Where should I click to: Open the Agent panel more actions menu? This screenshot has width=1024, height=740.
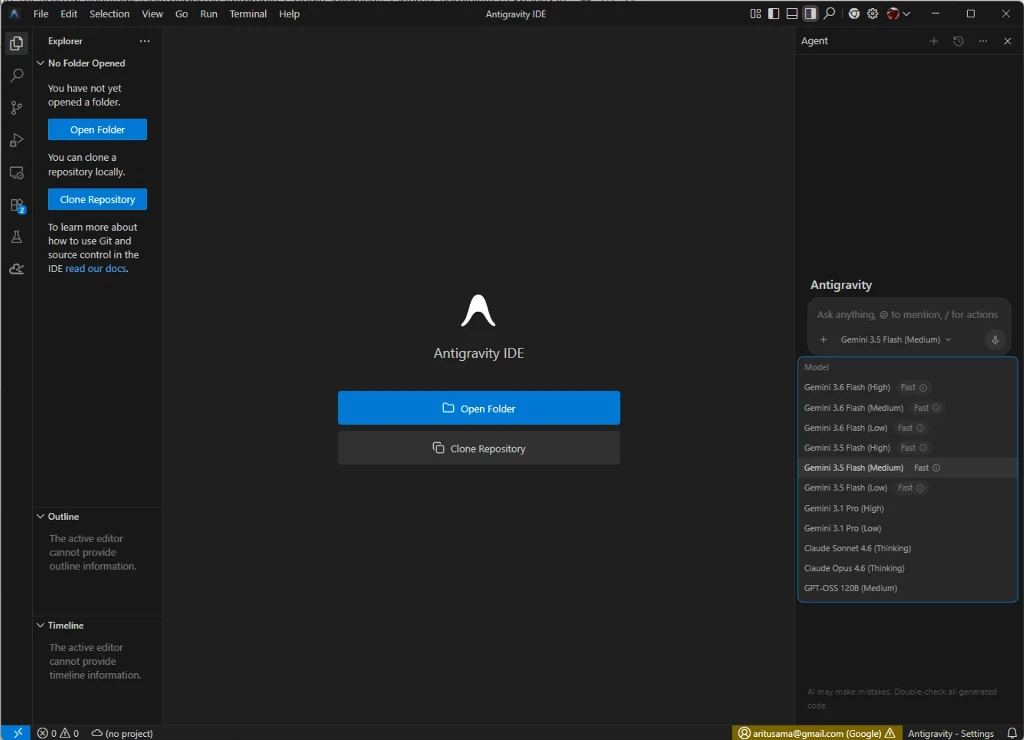click(983, 40)
